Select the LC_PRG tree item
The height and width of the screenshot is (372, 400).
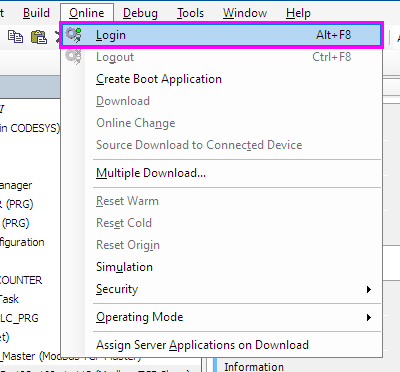19,318
